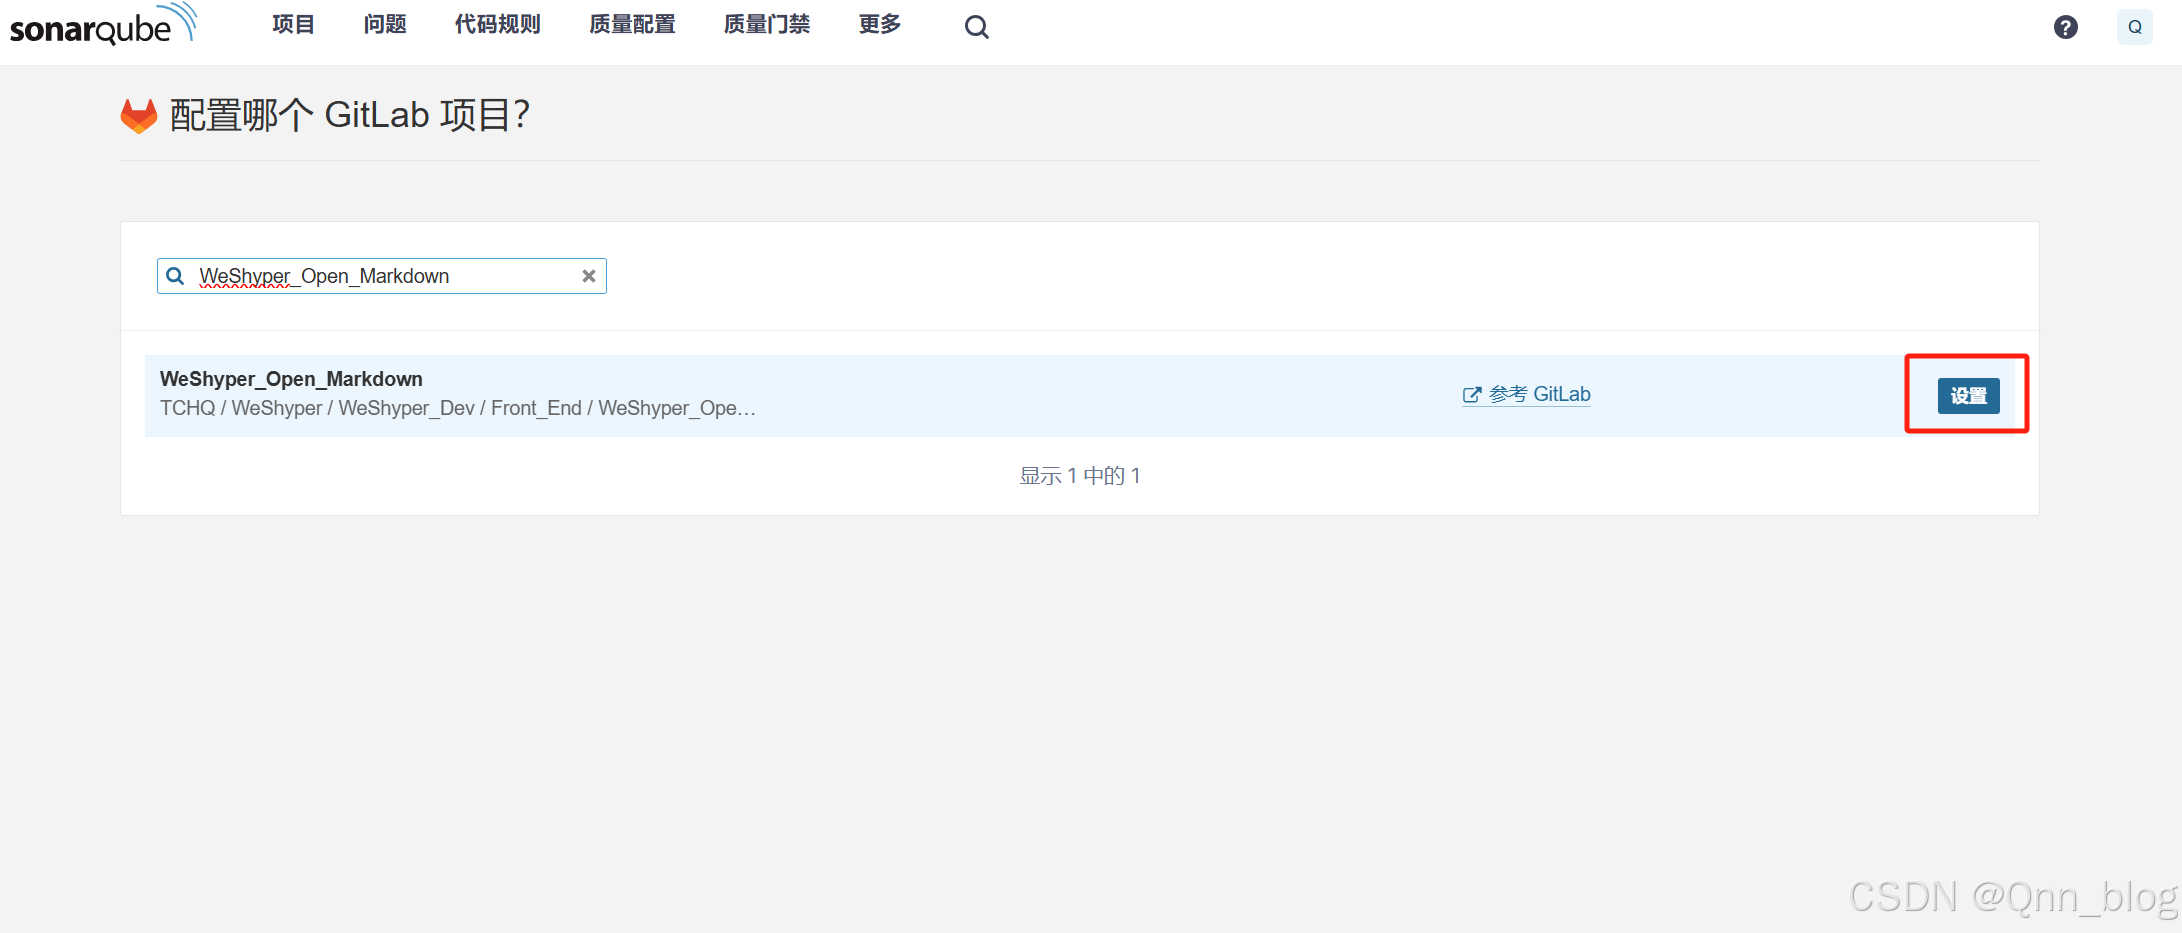Open the help question mark icon
The image size is (2182, 933).
(x=2066, y=27)
